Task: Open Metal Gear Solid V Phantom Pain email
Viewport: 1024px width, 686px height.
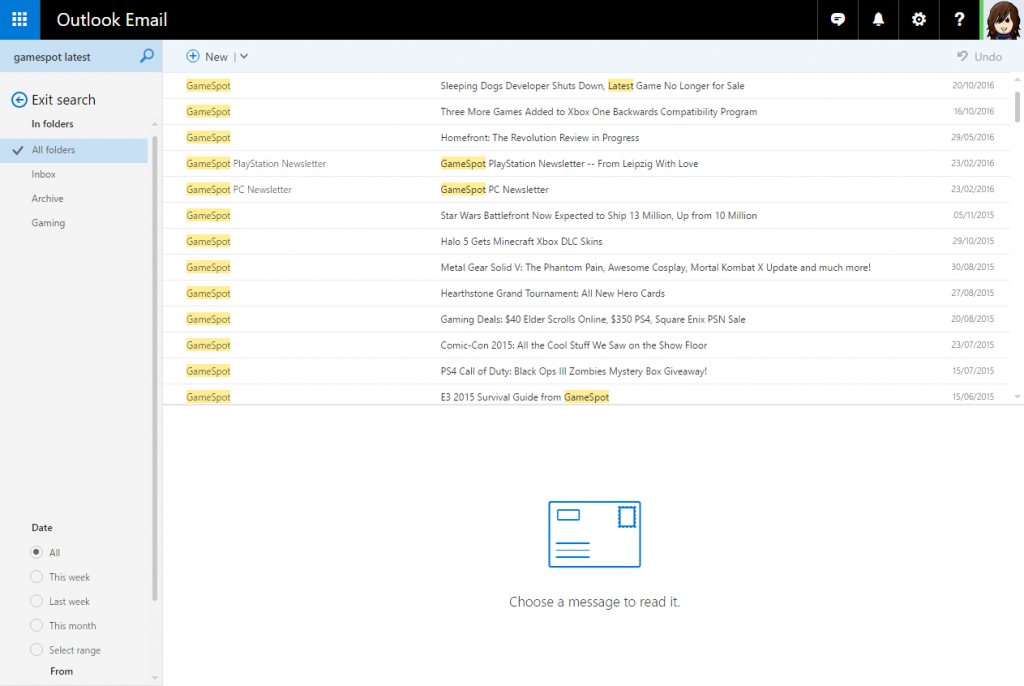Action: tap(656, 267)
